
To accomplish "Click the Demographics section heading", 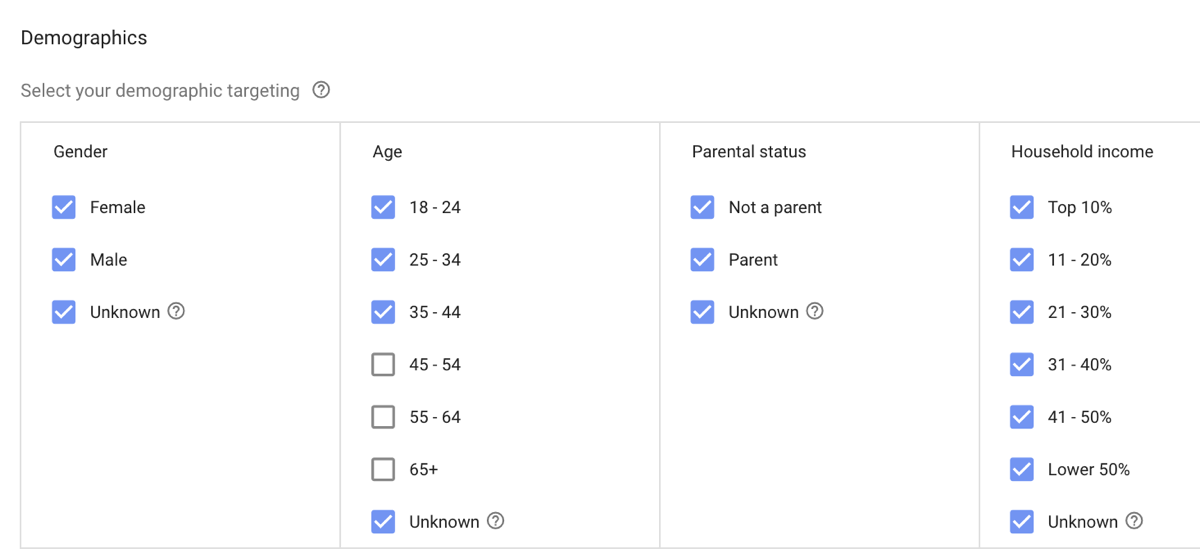I will [84, 38].
